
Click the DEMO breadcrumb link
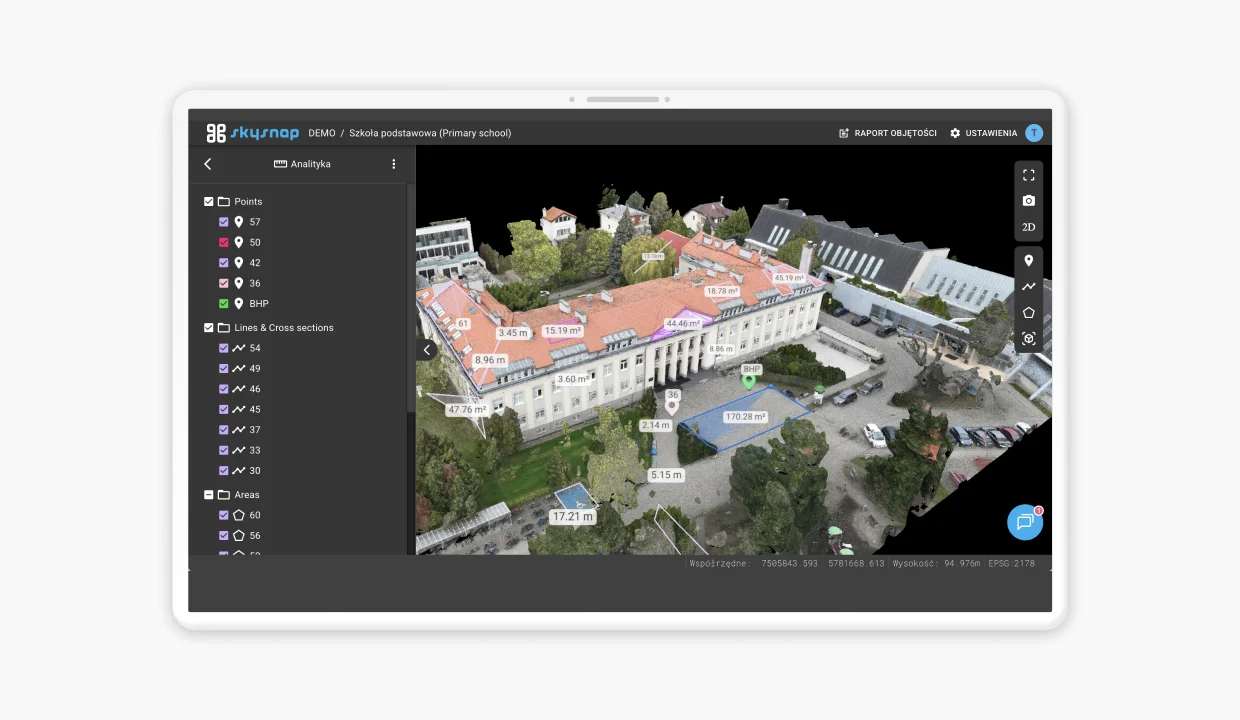[x=322, y=133]
